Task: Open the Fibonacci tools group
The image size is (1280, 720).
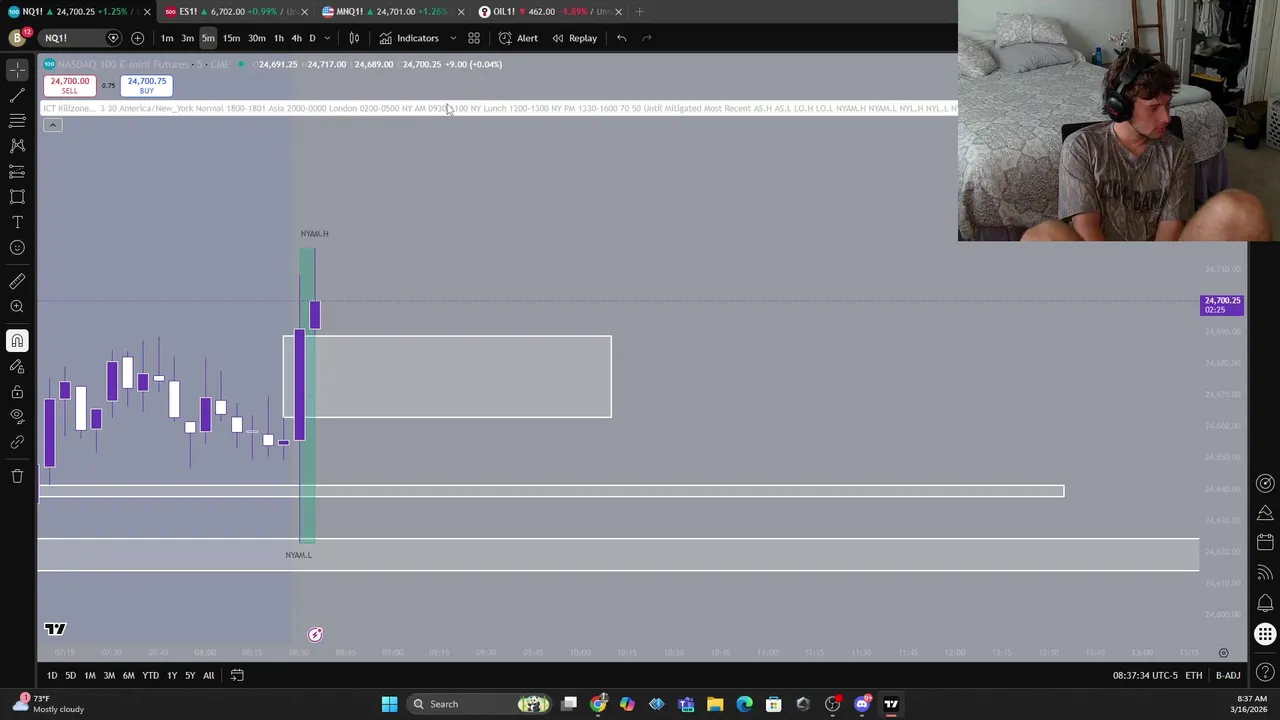Action: pos(17,121)
